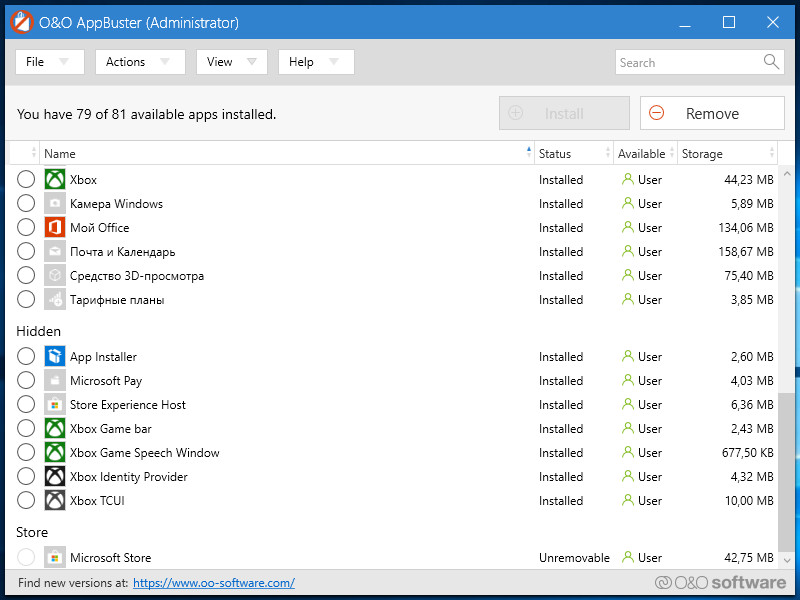The image size is (800, 600).
Task: Open the oo-software.com link
Action: pyautogui.click(x=214, y=583)
